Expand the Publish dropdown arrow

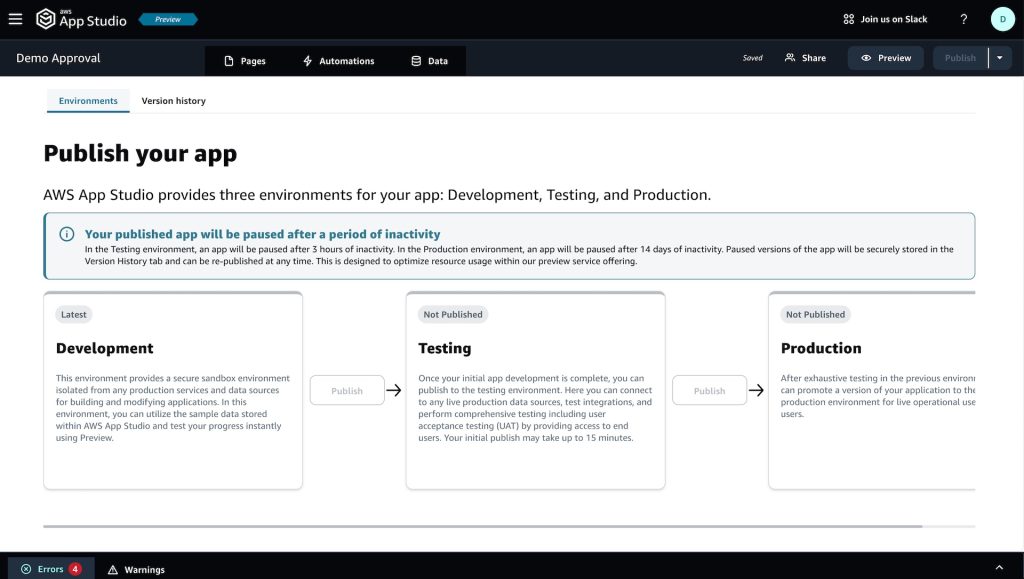point(1001,58)
